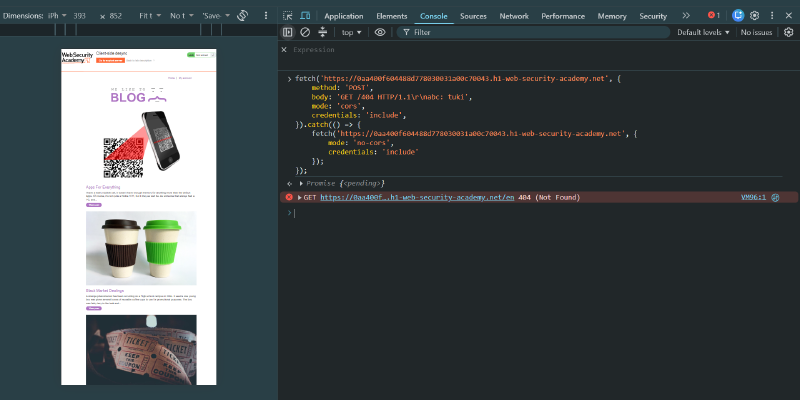Expand the GET 404 error message
This screenshot has width=800, height=400.
pos(300,197)
